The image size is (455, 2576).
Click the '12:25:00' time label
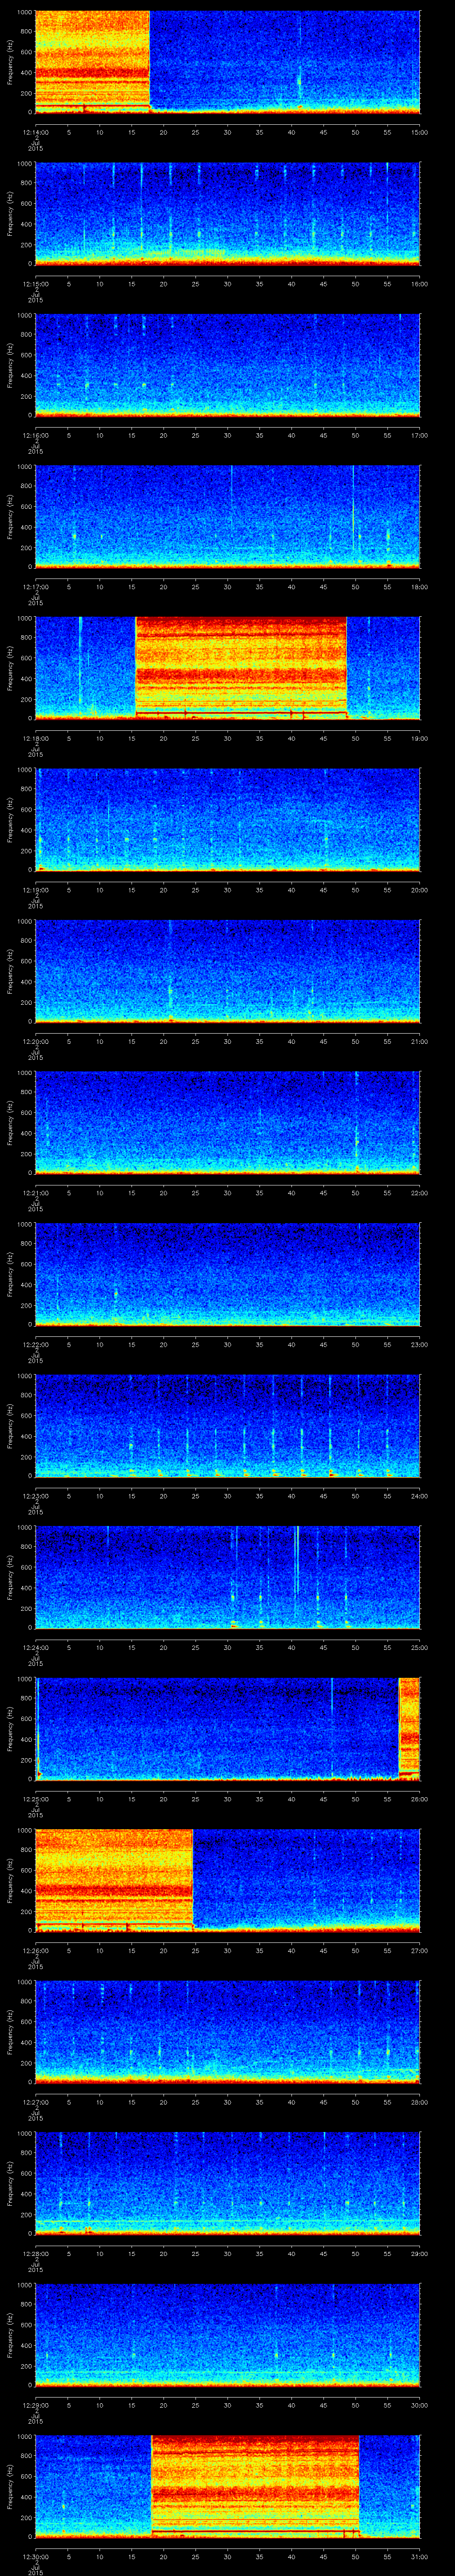pos(35,1799)
